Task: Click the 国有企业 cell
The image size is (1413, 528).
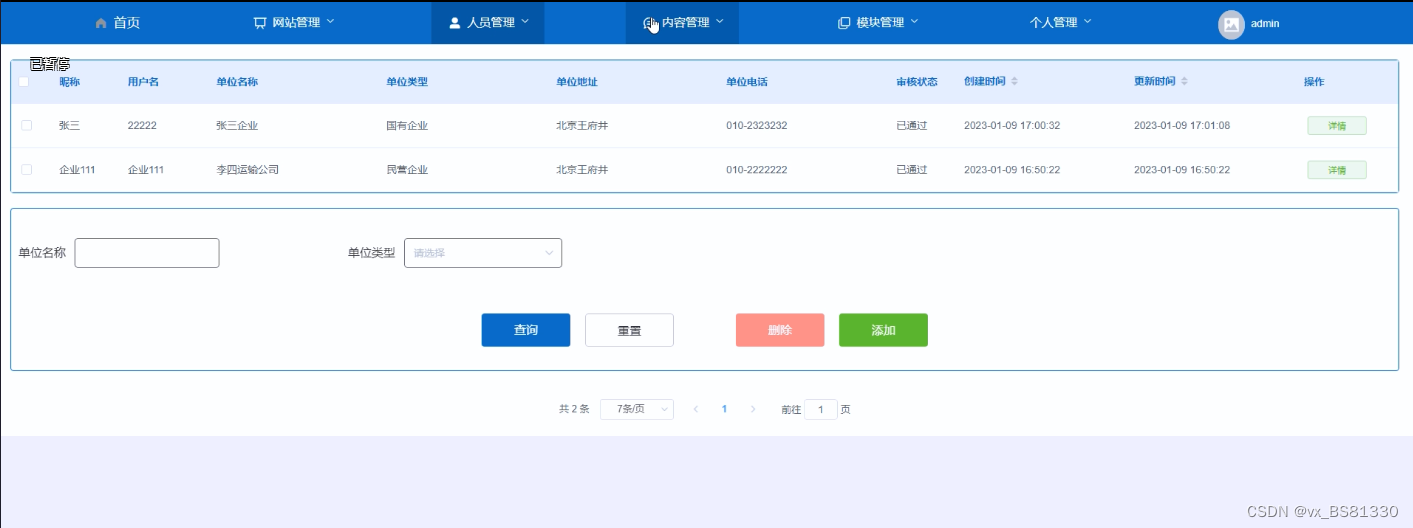Action: [x=407, y=126]
